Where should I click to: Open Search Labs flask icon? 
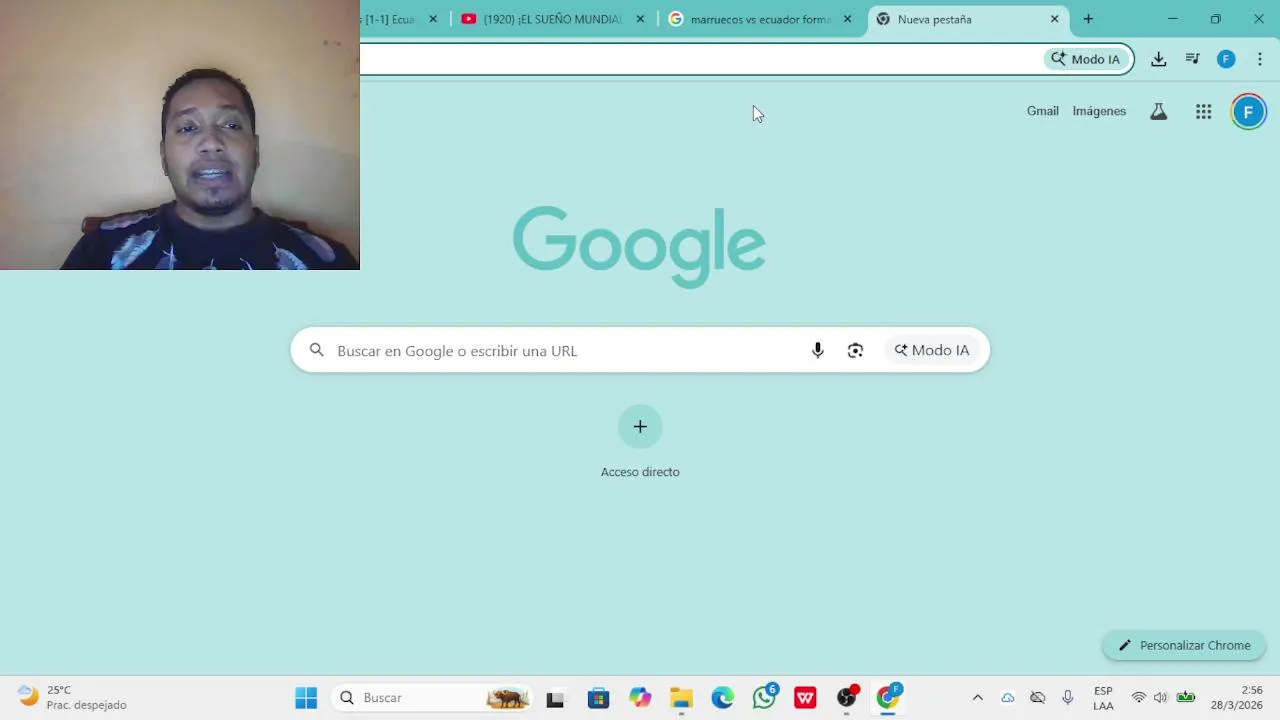[x=1158, y=112]
